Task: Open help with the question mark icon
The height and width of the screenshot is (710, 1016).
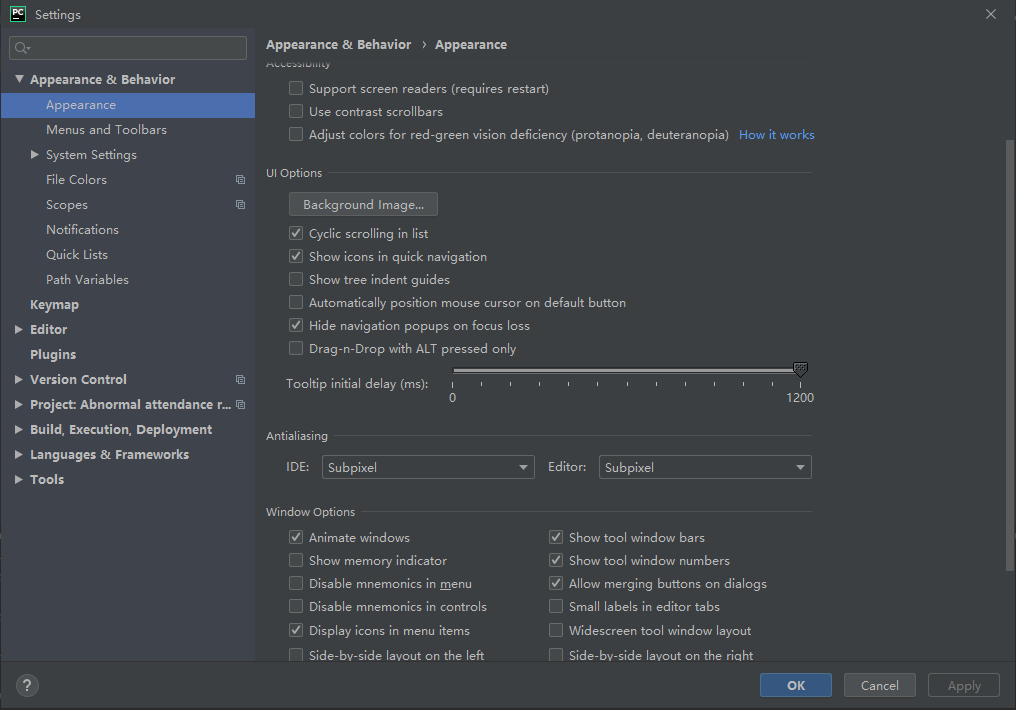Action: pyautogui.click(x=27, y=685)
